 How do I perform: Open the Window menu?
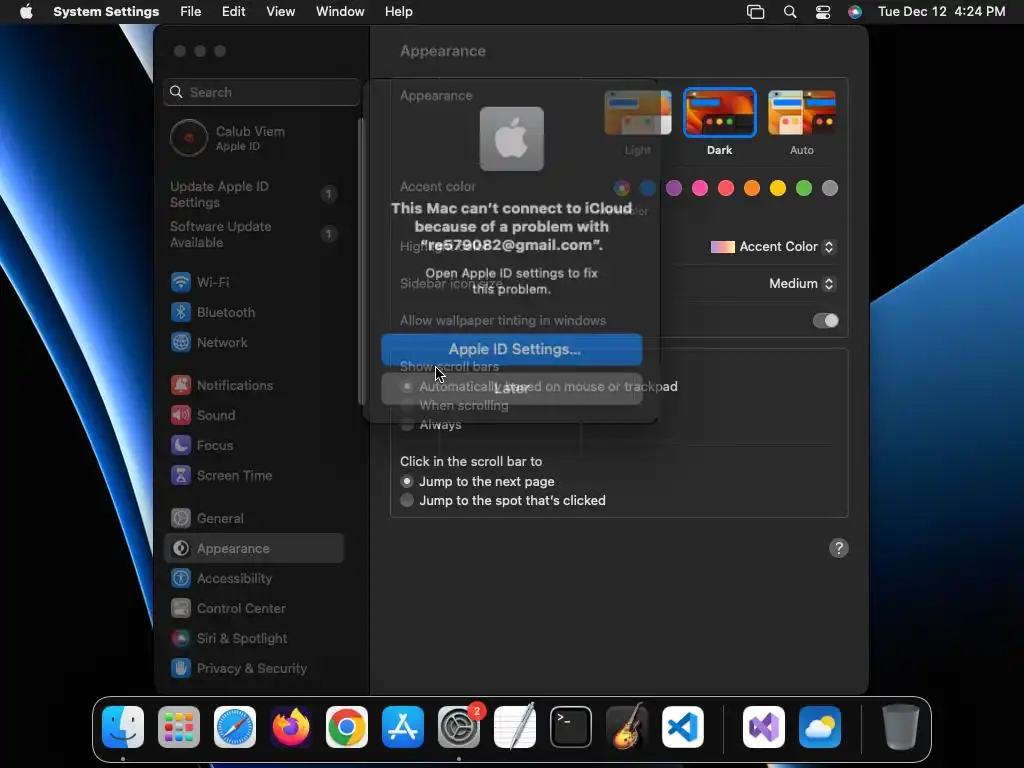click(340, 12)
